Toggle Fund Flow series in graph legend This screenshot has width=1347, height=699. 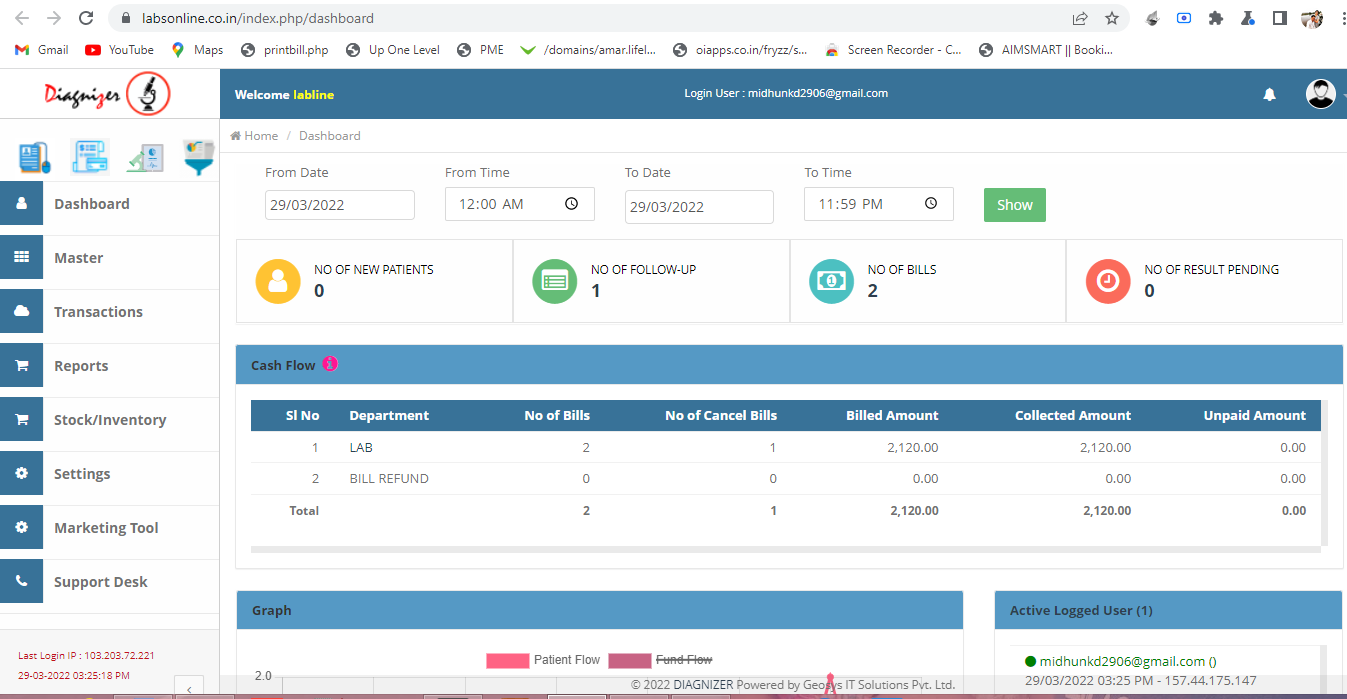click(x=660, y=660)
